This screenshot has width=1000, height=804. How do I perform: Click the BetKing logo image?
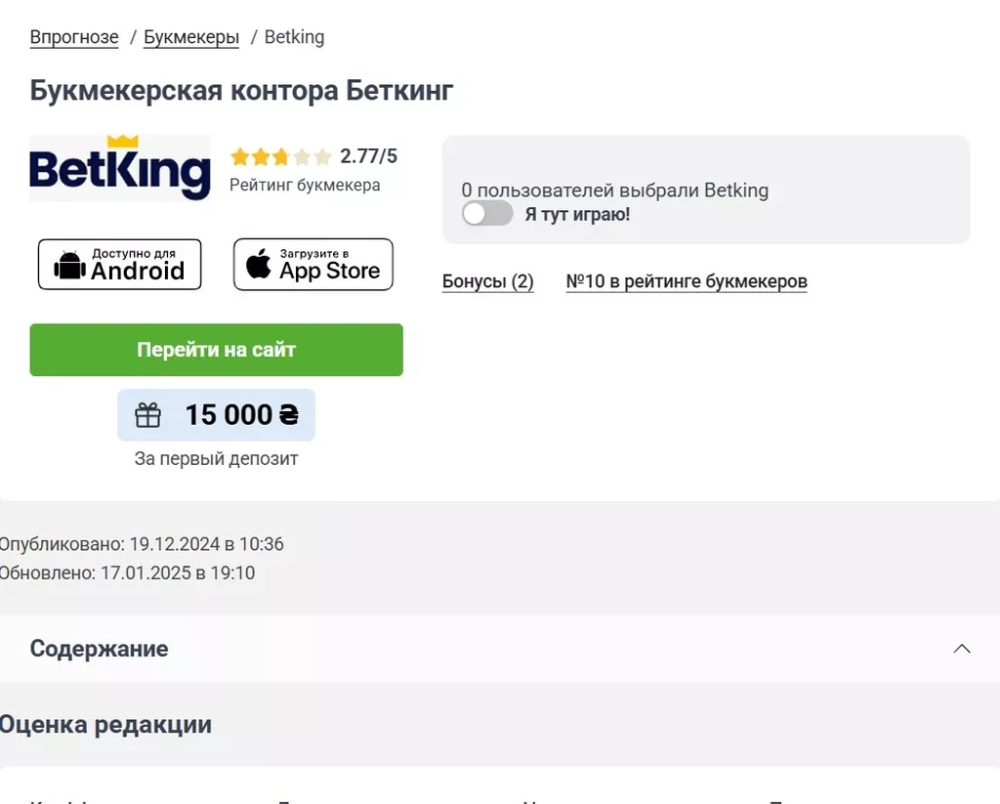coord(120,168)
